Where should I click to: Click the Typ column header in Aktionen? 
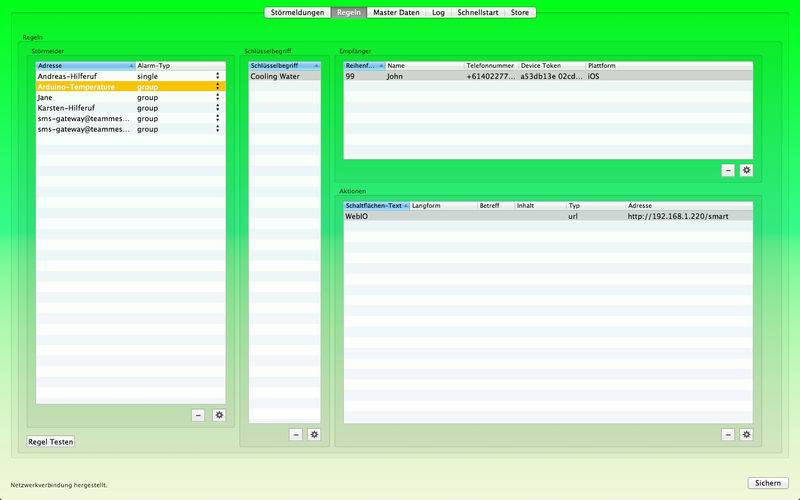[596, 206]
